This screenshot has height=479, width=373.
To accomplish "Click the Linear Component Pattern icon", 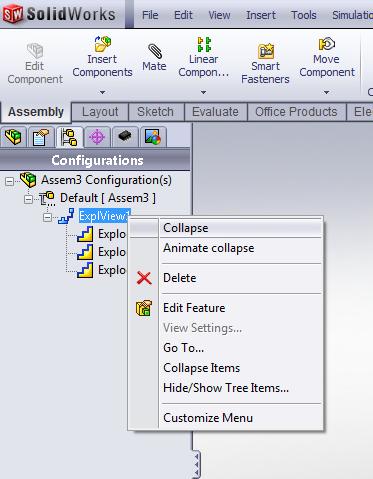I will point(204,44).
